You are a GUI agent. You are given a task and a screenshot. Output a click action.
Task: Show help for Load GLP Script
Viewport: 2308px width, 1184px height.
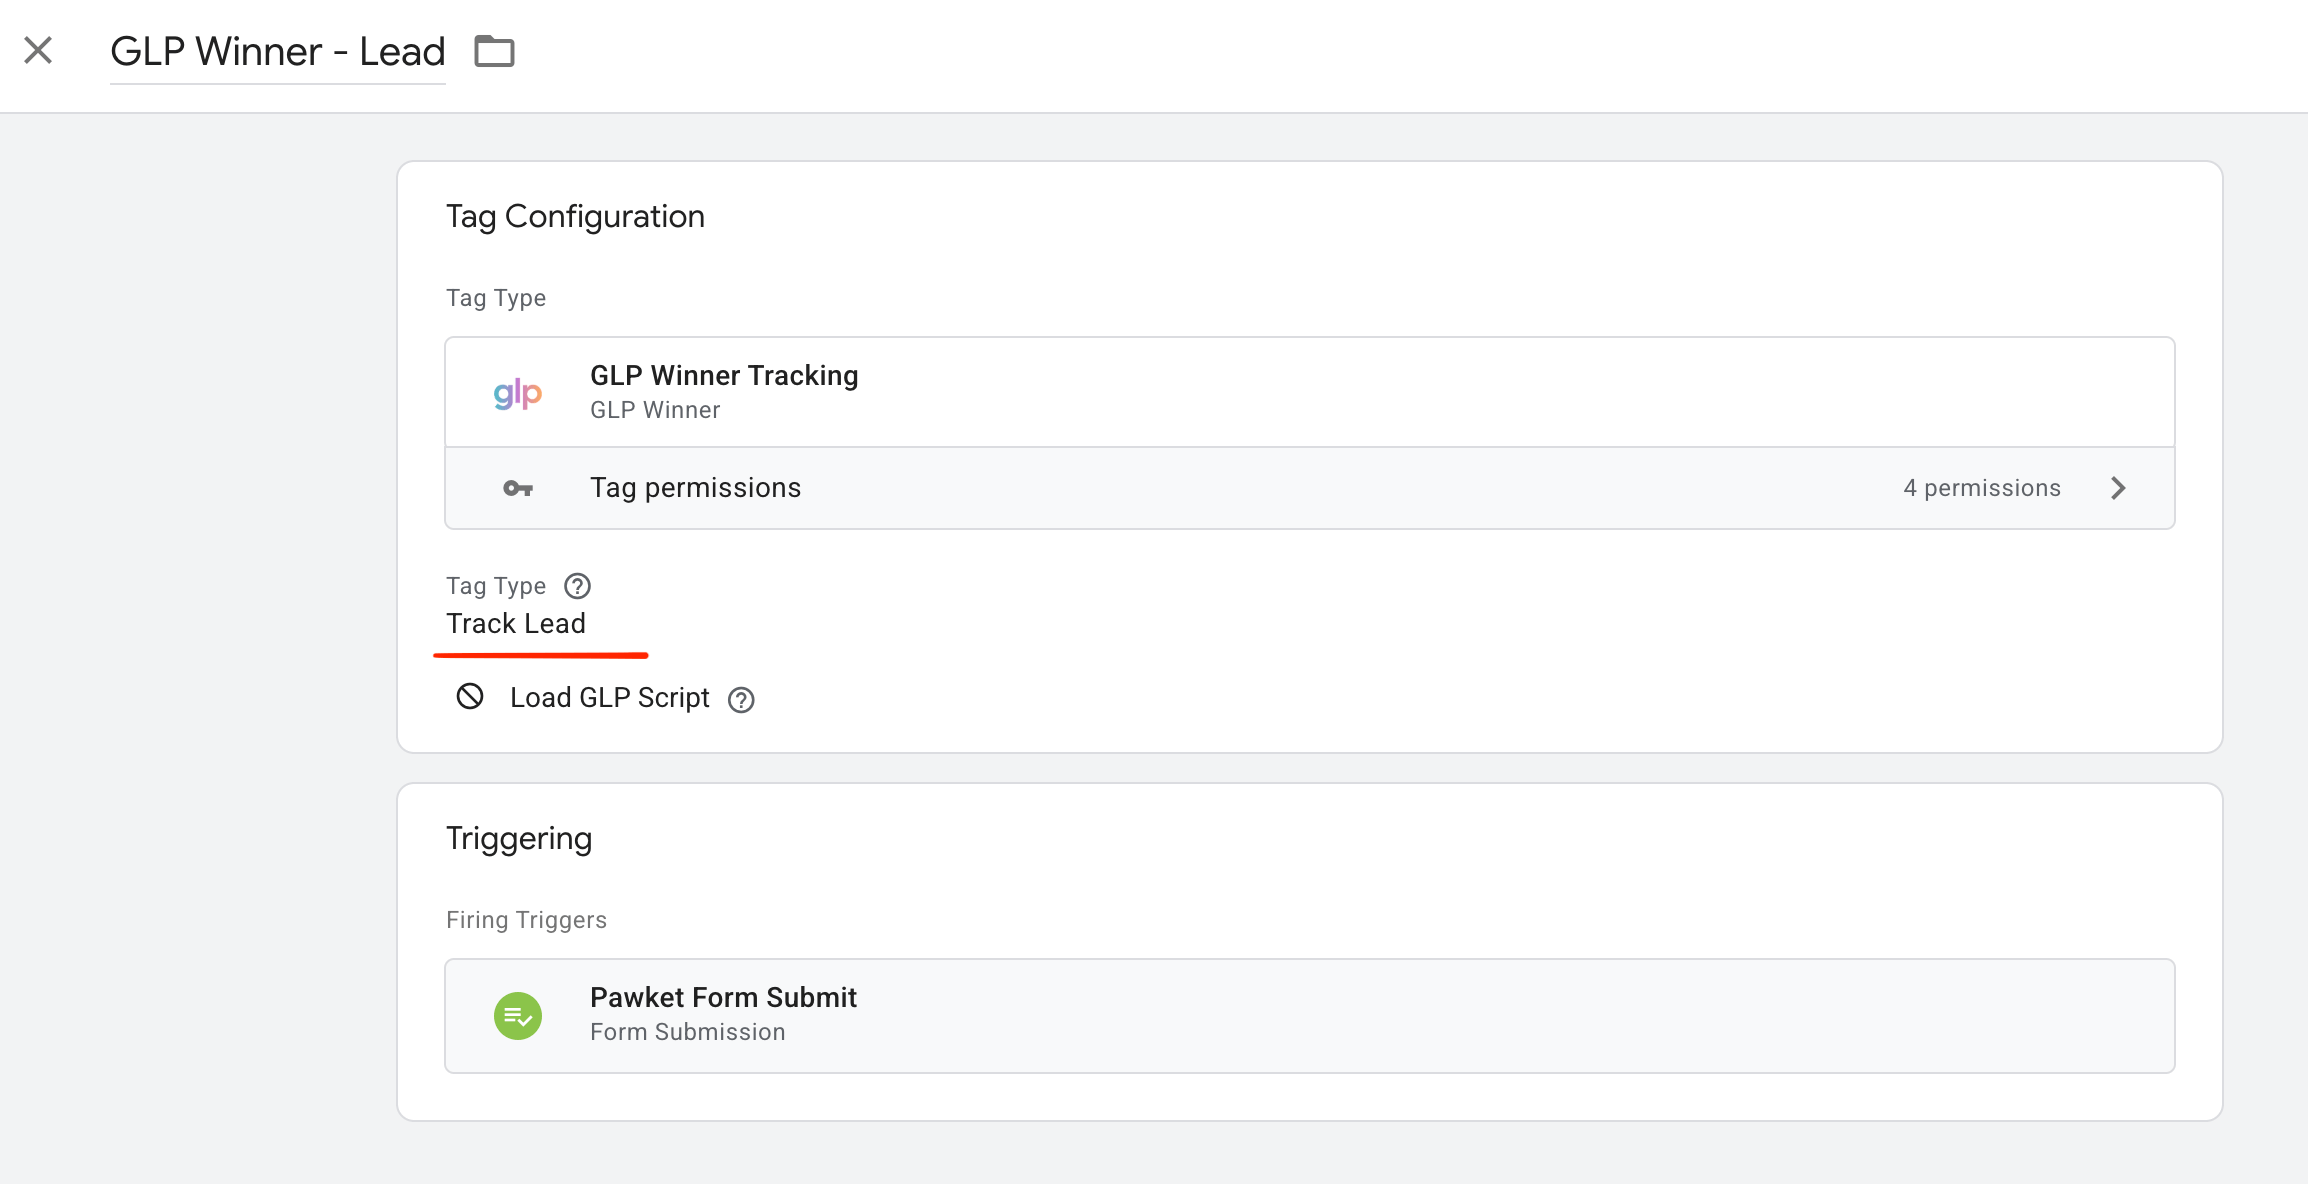[741, 700]
